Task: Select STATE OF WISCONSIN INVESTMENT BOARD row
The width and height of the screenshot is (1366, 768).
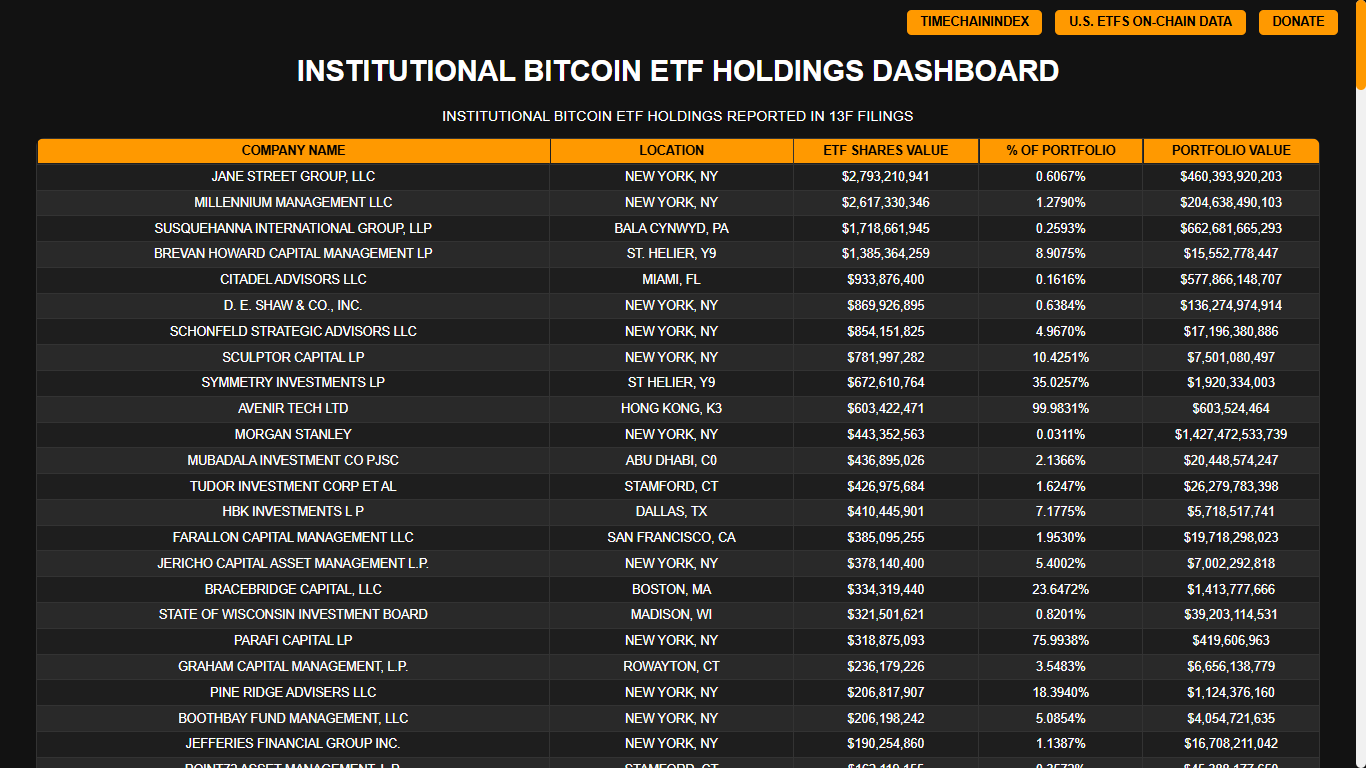Action: click(x=293, y=614)
